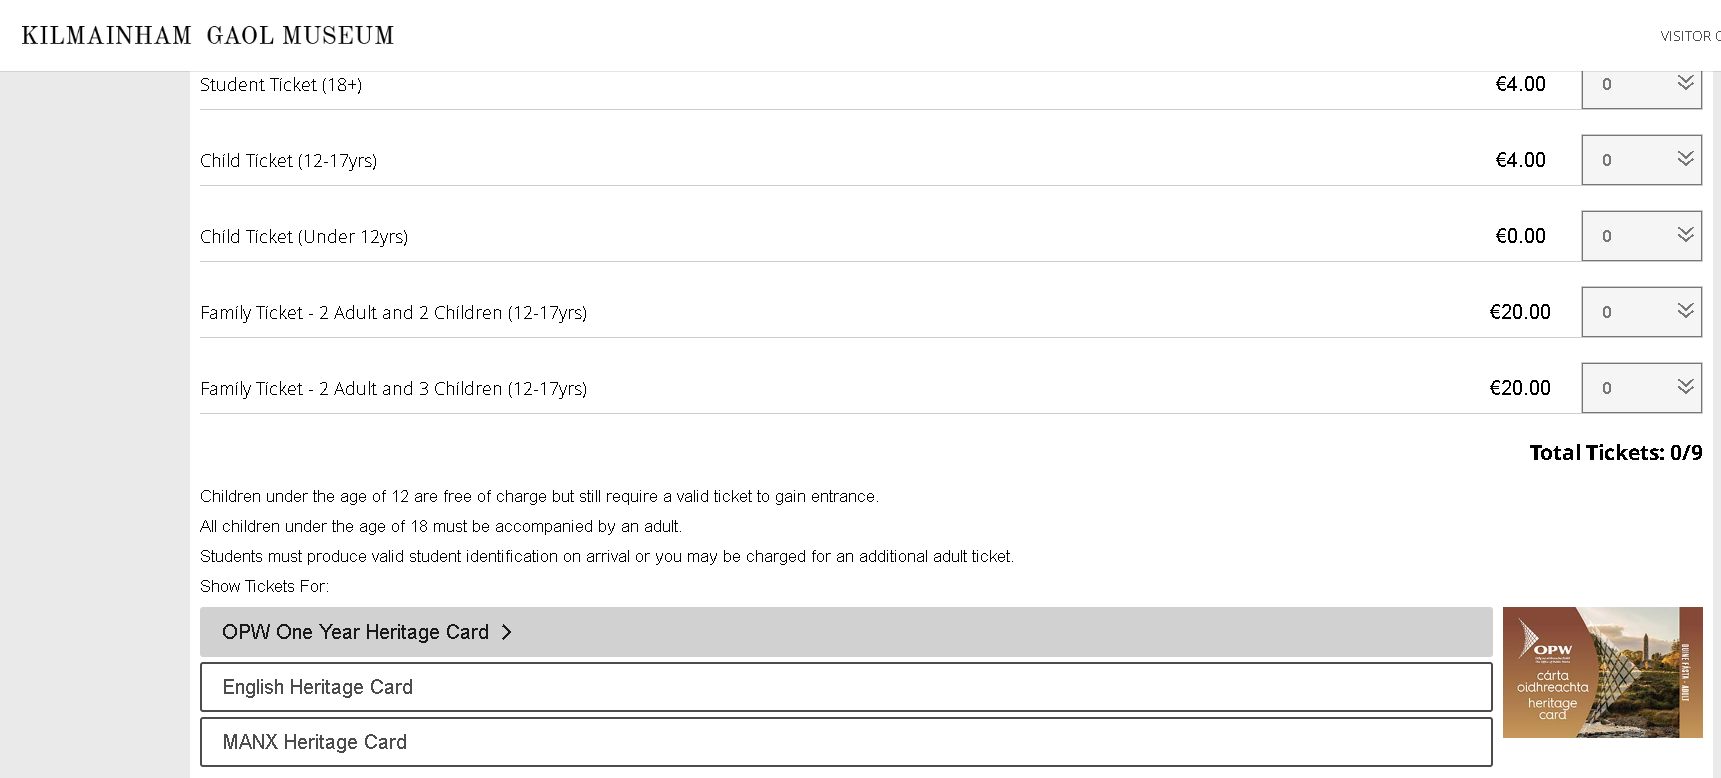Click double-chevron on 2 Adult 2 Children selector
1721x778 pixels.
(1685, 310)
